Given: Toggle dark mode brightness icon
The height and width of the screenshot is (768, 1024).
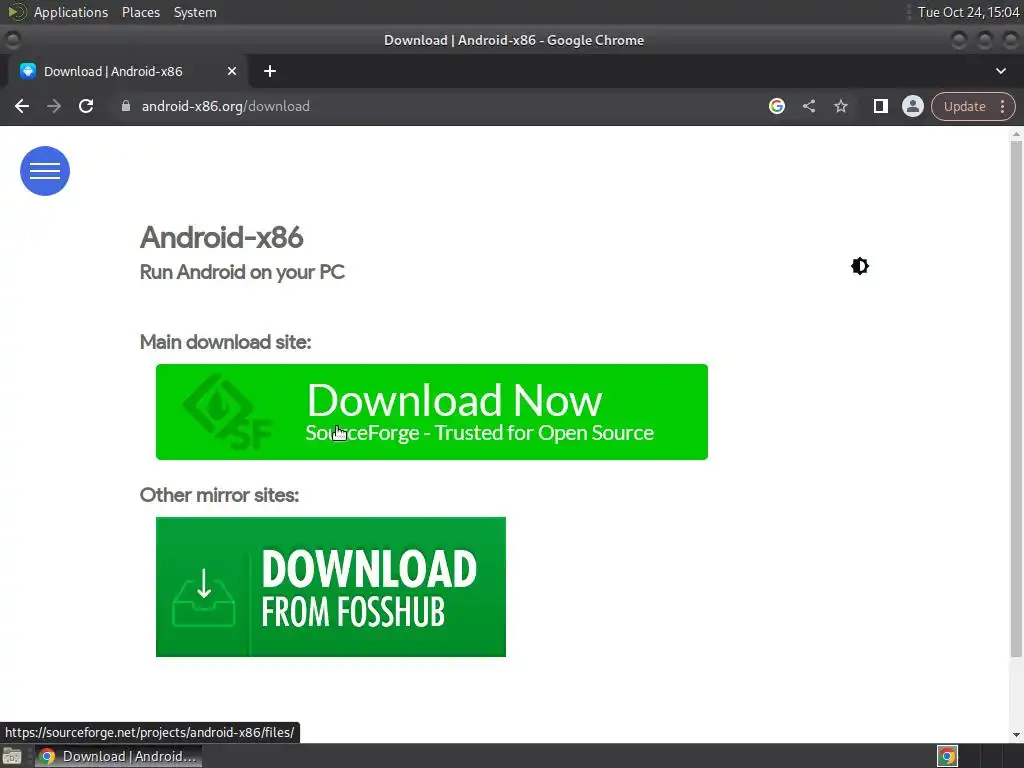Looking at the screenshot, I should click(859, 266).
